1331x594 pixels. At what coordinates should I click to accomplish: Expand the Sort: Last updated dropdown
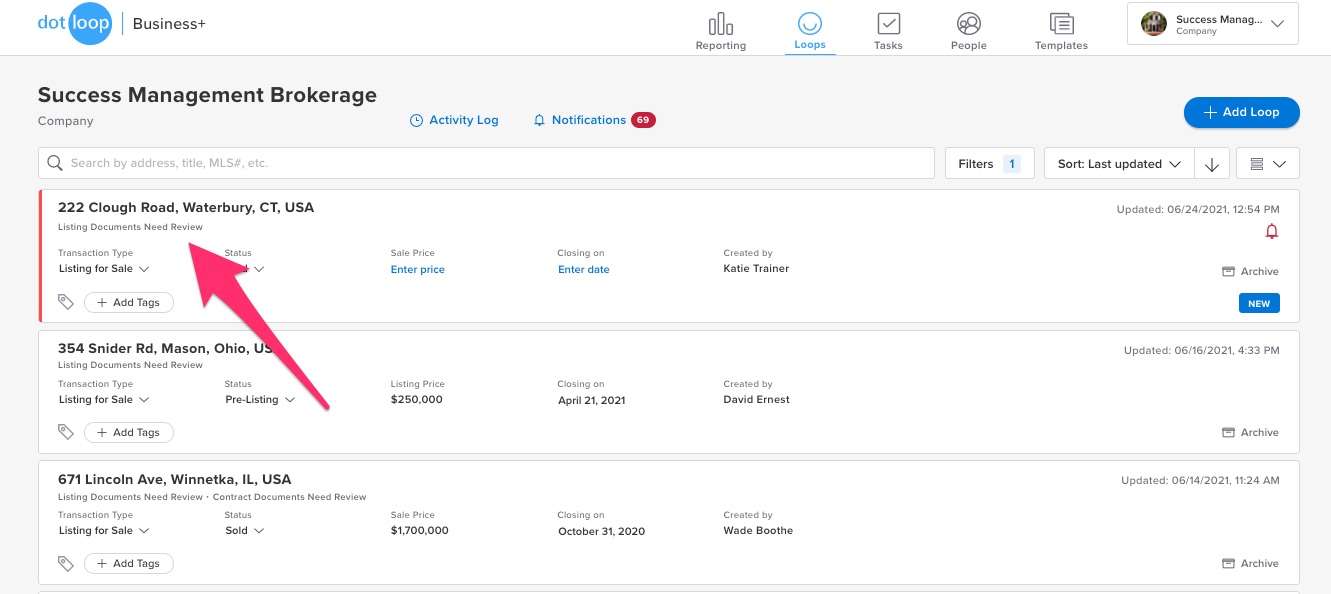pos(1119,164)
